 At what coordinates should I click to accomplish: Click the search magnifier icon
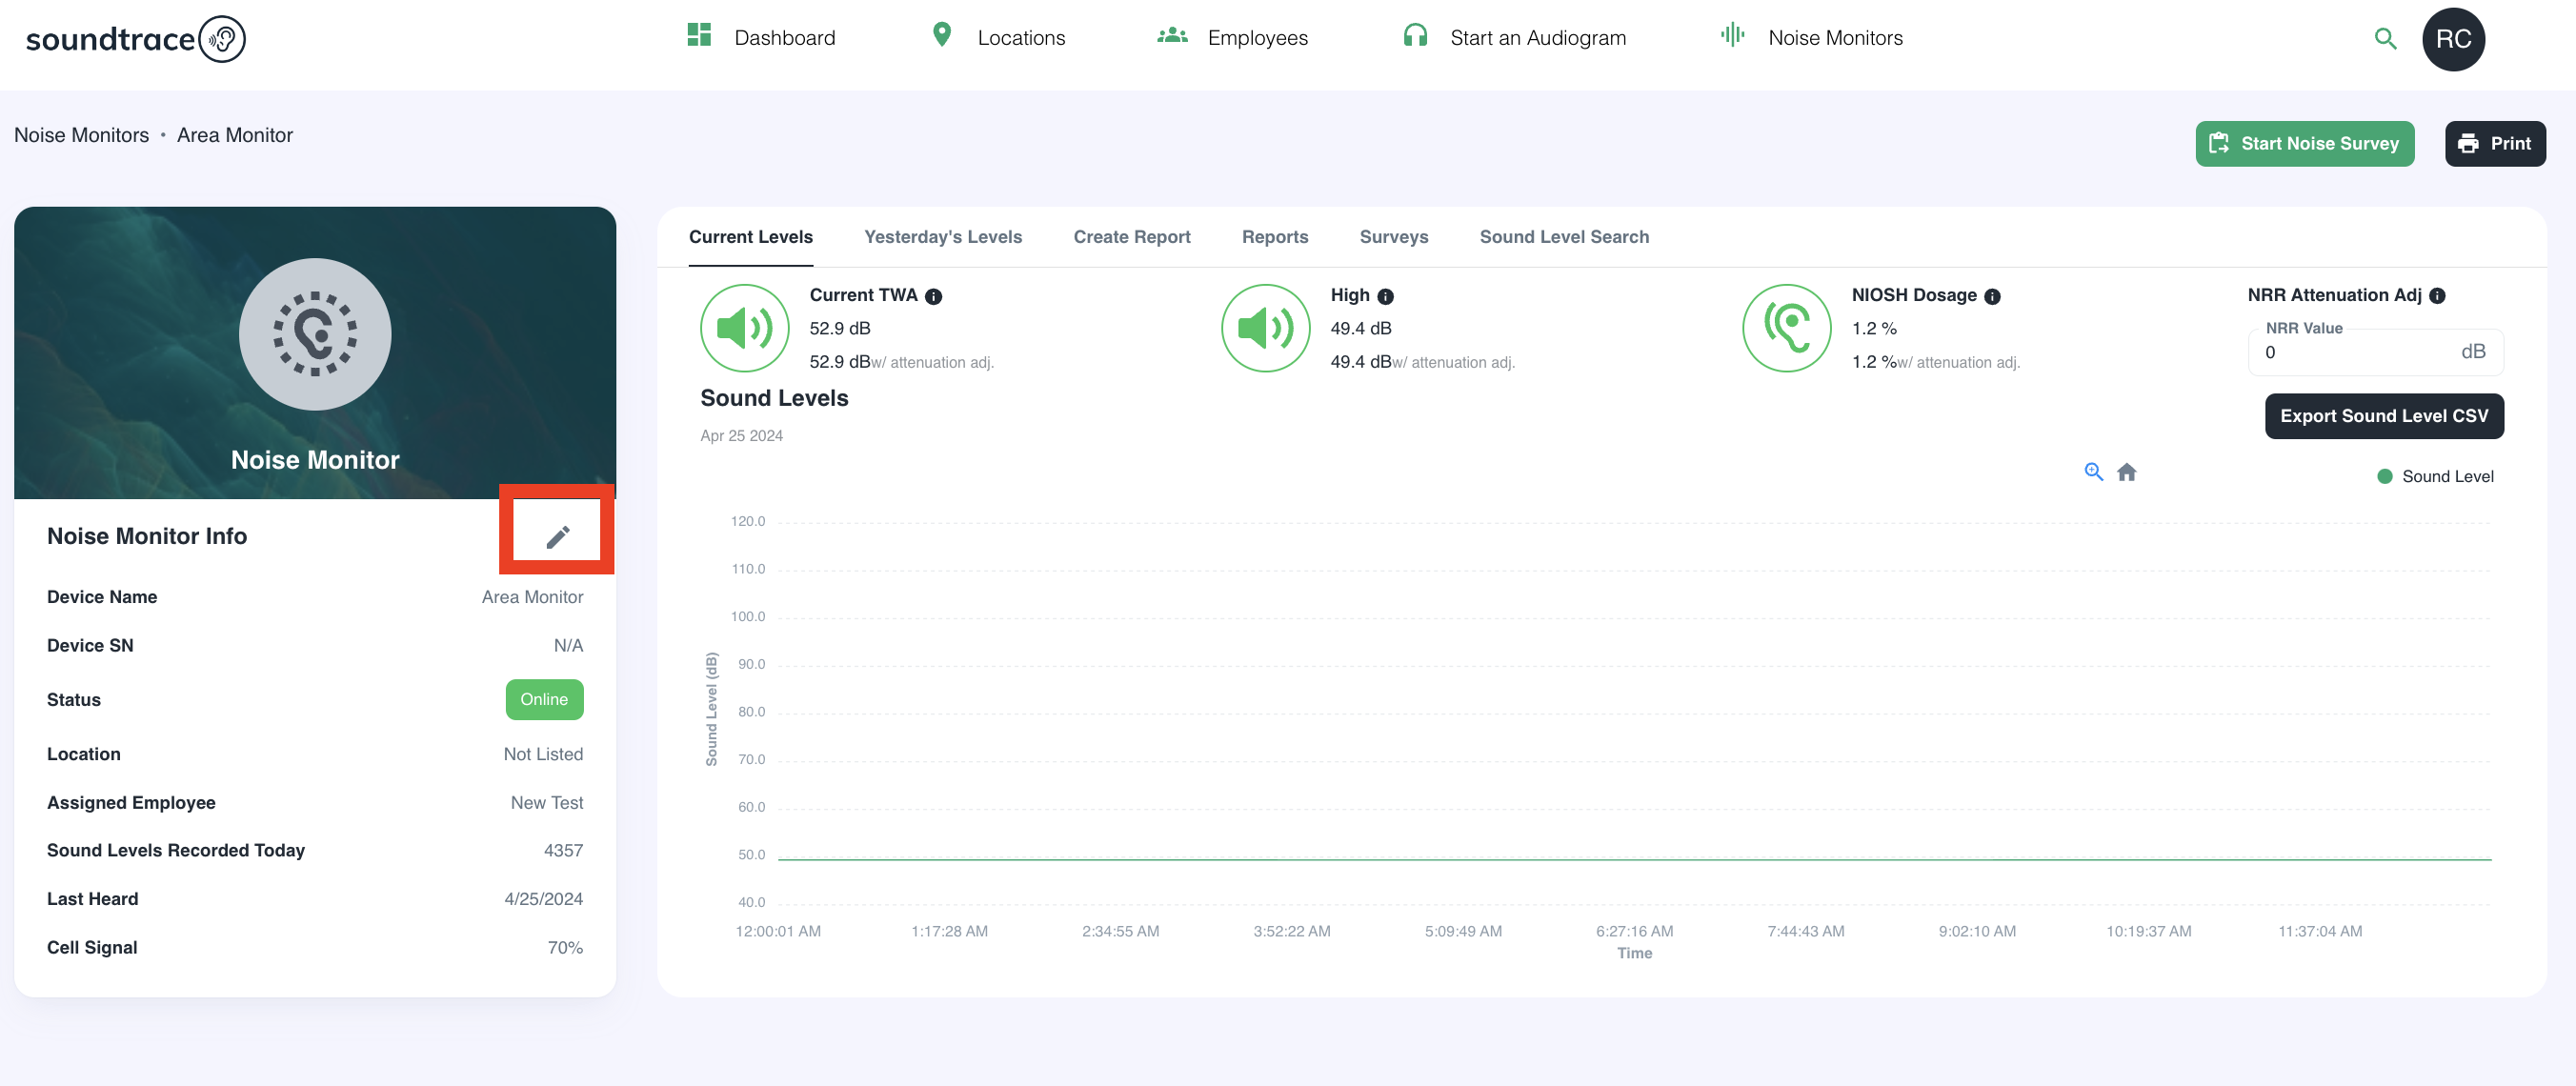click(2385, 39)
